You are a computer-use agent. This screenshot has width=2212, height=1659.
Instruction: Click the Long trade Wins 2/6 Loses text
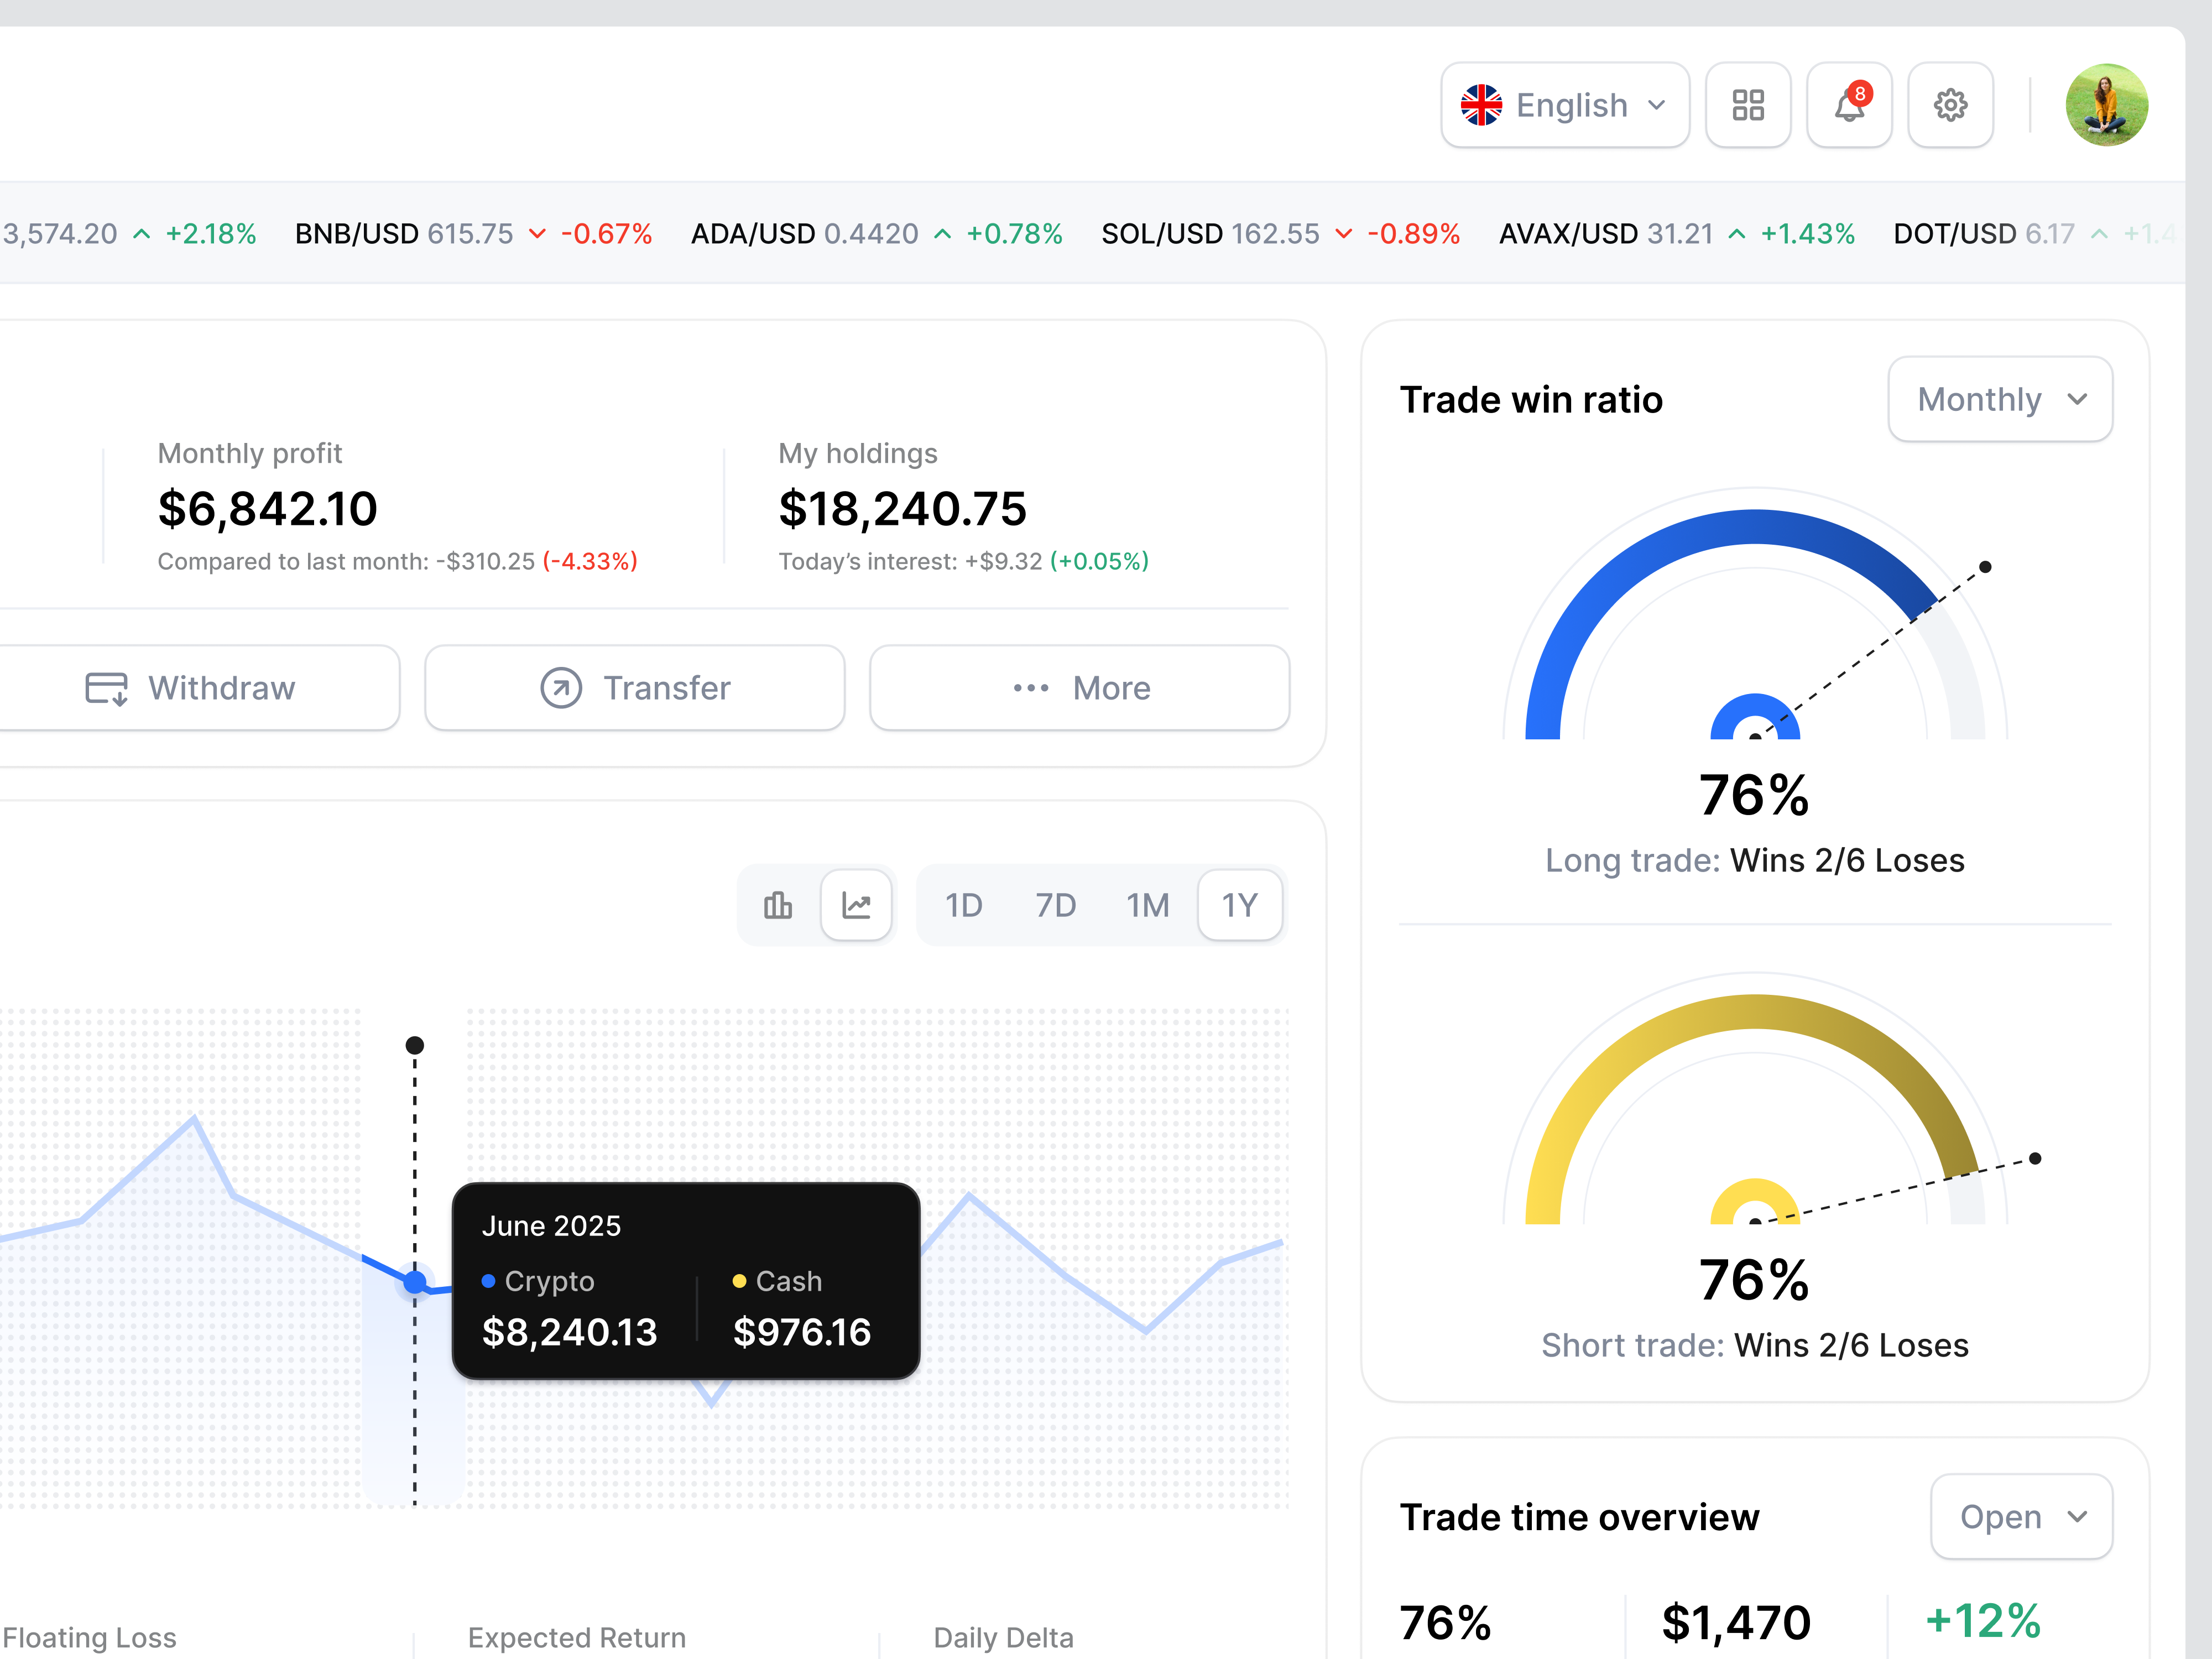pyautogui.click(x=1755, y=860)
